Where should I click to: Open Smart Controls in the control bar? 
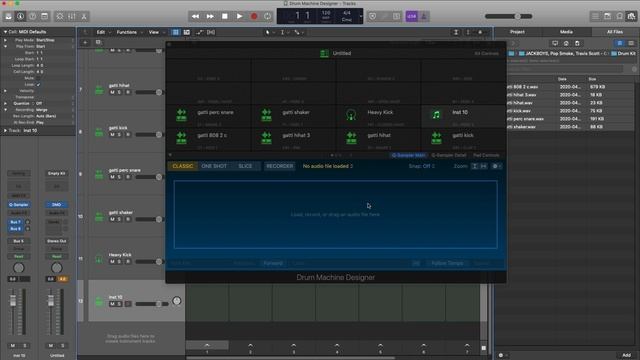[60, 16]
